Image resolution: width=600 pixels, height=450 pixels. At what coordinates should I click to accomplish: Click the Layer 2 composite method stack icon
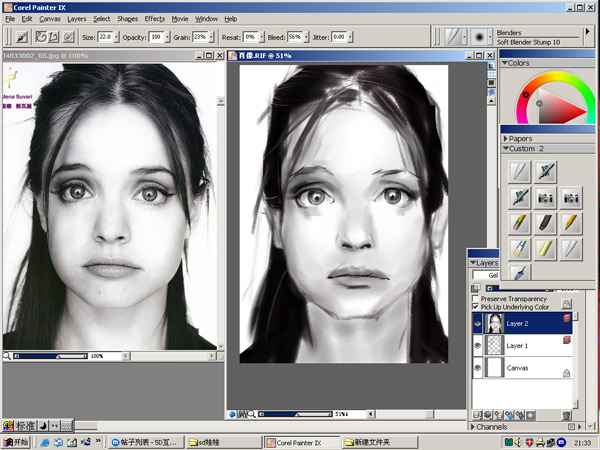click(x=567, y=318)
